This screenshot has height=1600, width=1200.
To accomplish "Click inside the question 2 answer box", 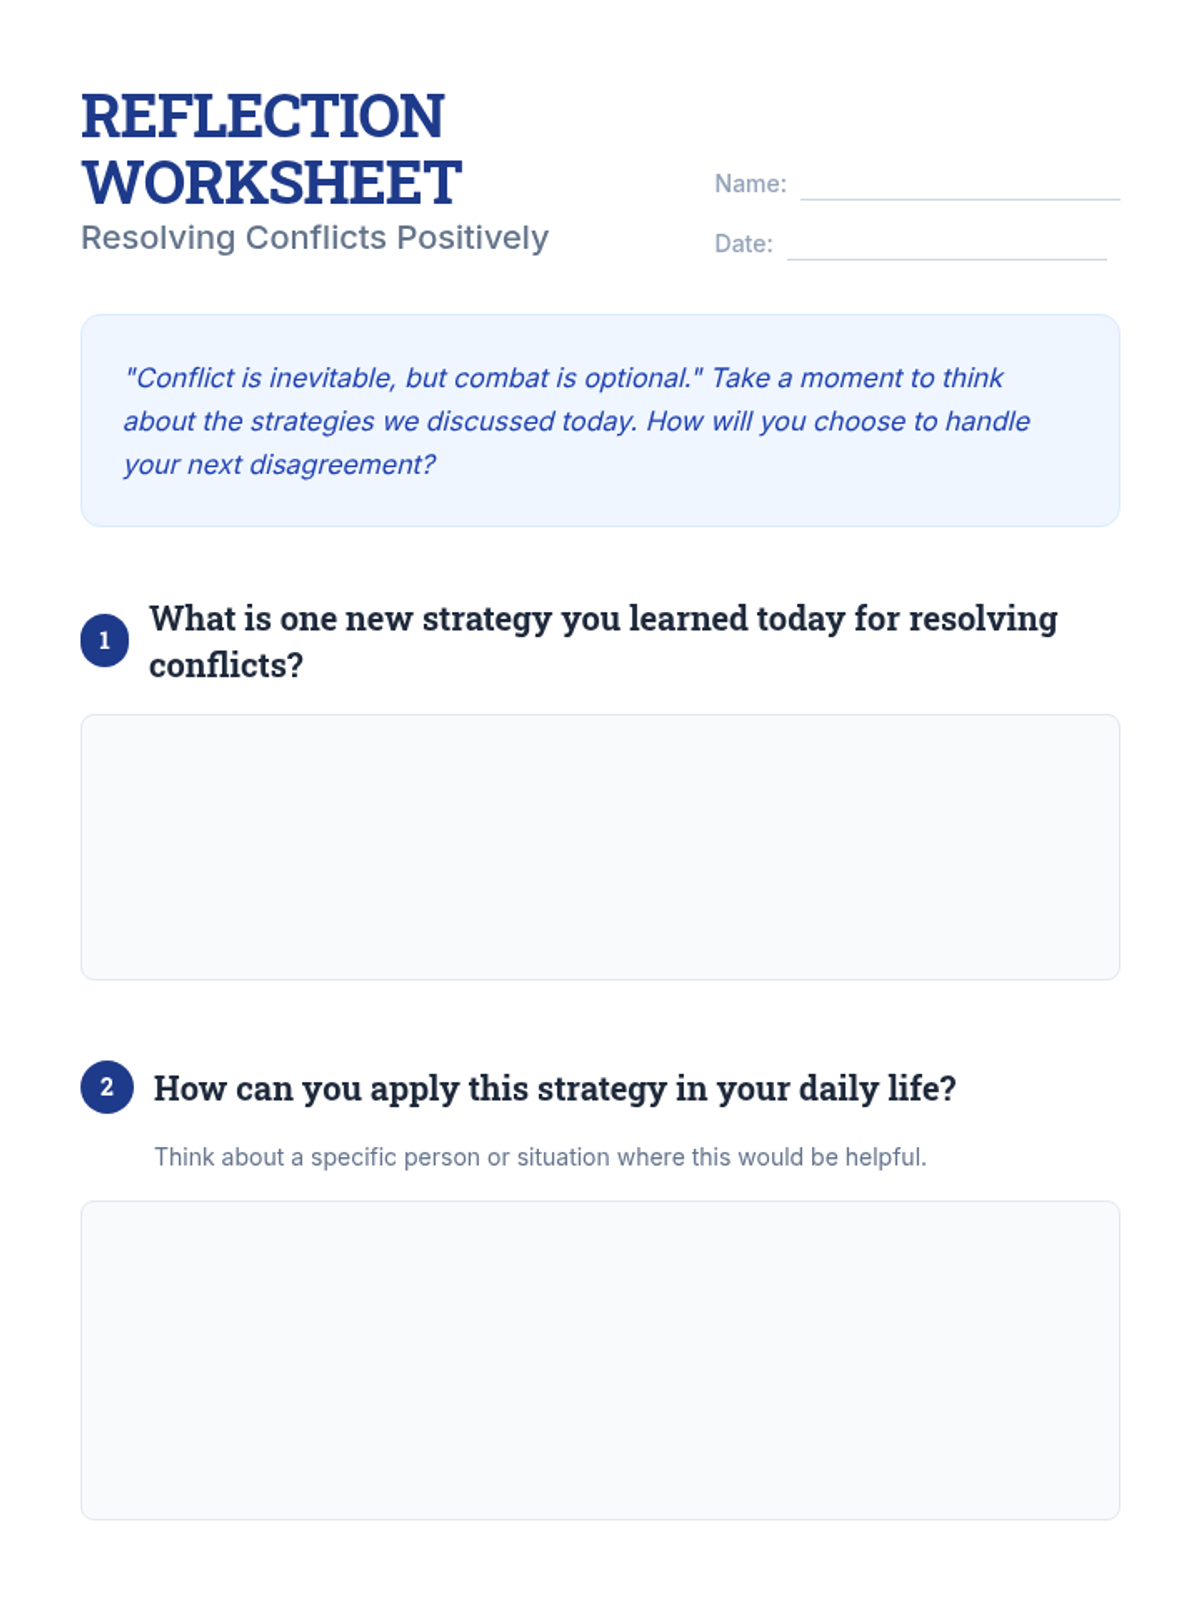I will (600, 1360).
